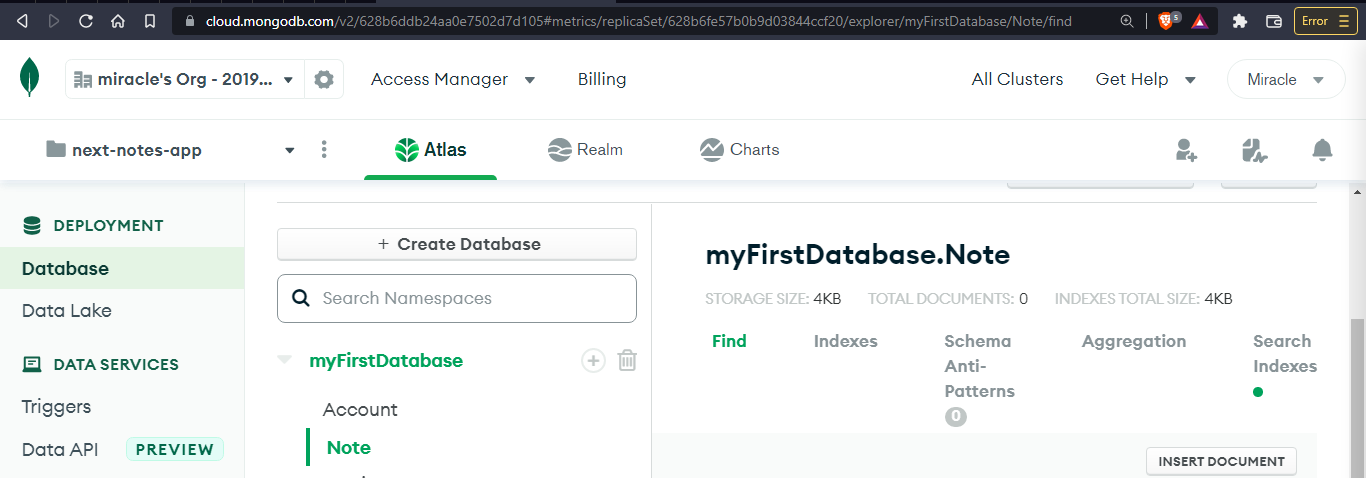Click the invite user icon

pyautogui.click(x=1186, y=150)
